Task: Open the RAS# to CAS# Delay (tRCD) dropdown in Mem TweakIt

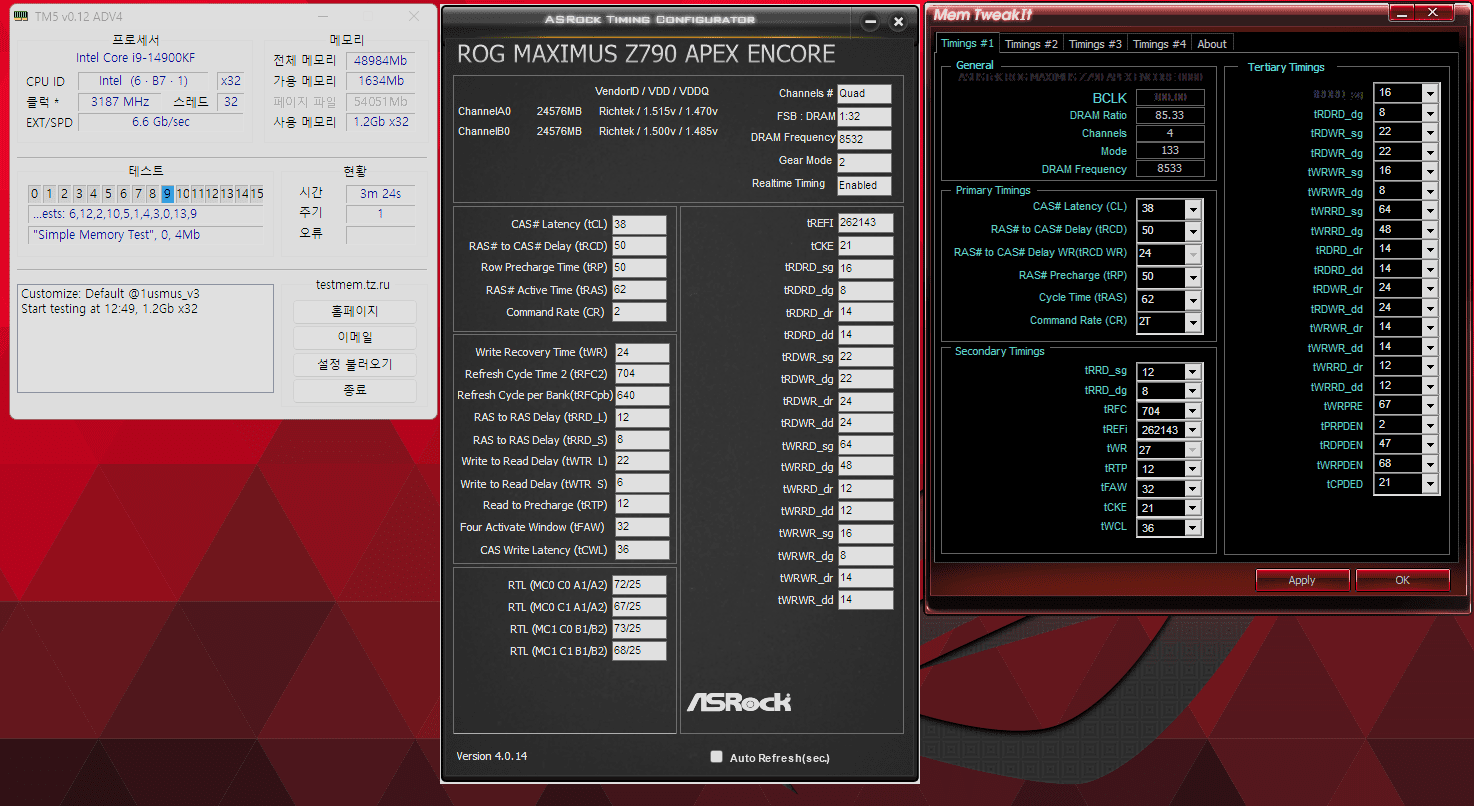Action: click(1193, 231)
